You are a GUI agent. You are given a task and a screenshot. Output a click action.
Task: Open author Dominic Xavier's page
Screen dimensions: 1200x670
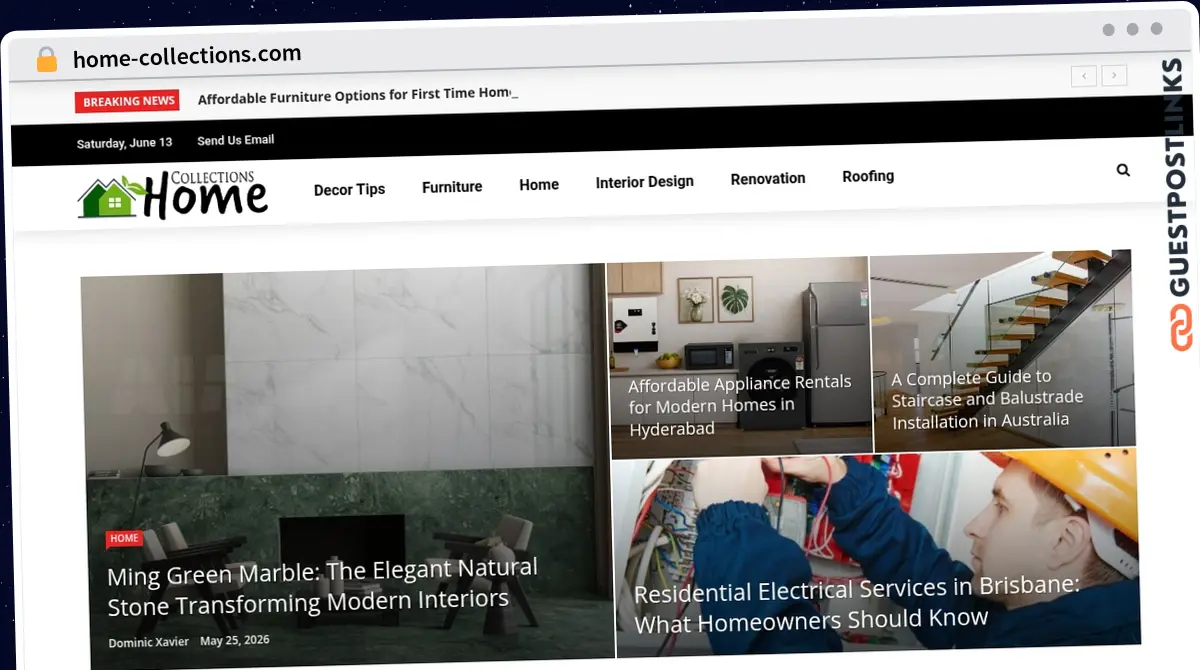tap(148, 642)
